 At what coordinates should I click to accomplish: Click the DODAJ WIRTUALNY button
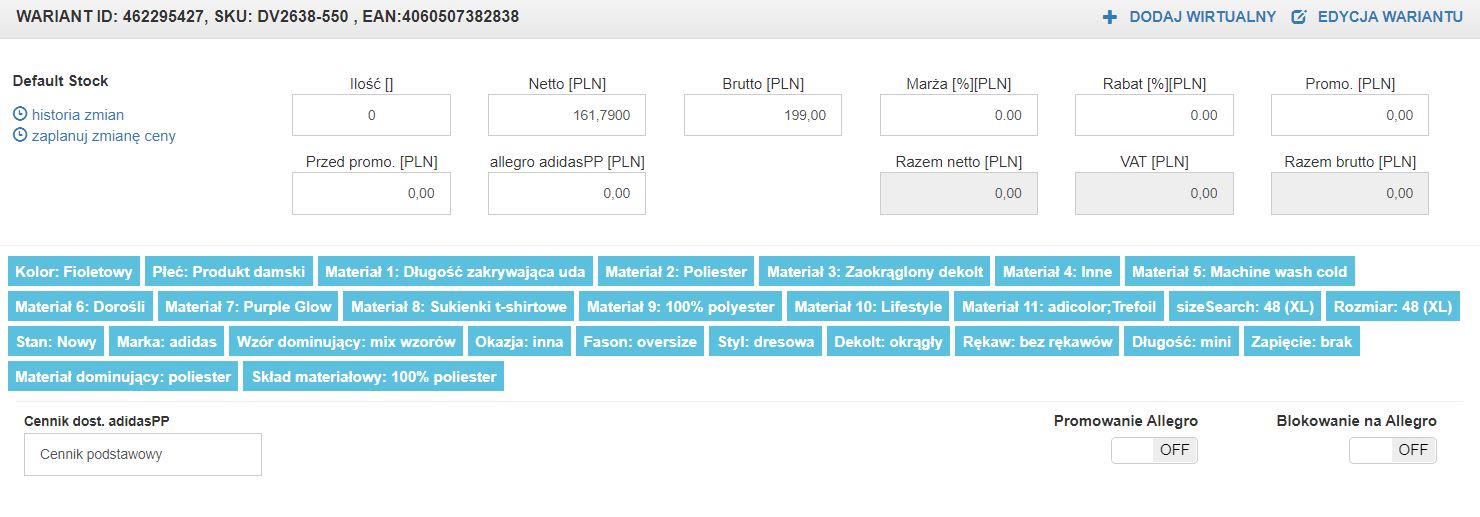click(x=1202, y=17)
